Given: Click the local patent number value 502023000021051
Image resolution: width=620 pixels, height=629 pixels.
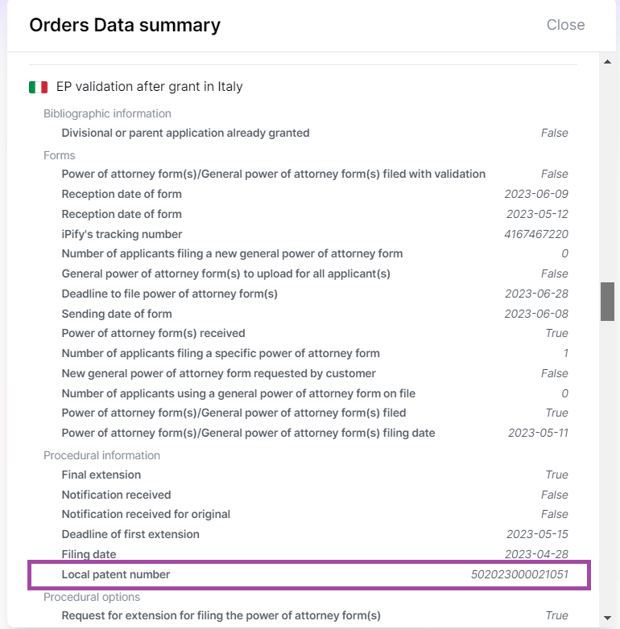Looking at the screenshot, I should 519,575.
